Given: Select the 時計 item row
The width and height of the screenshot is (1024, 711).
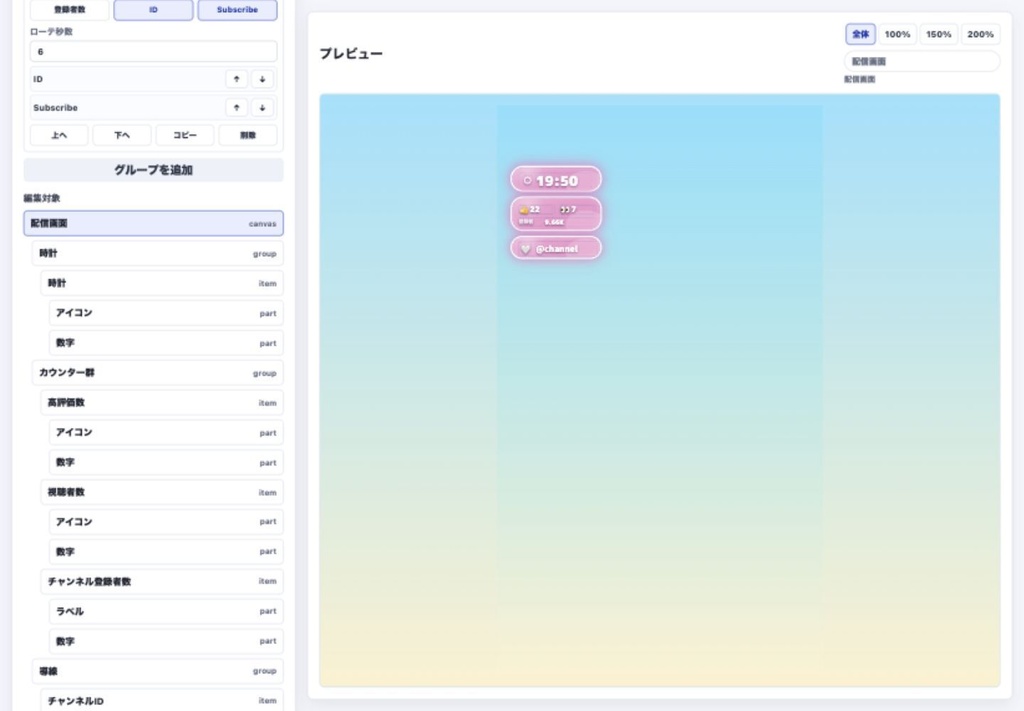Looking at the screenshot, I should (162, 283).
